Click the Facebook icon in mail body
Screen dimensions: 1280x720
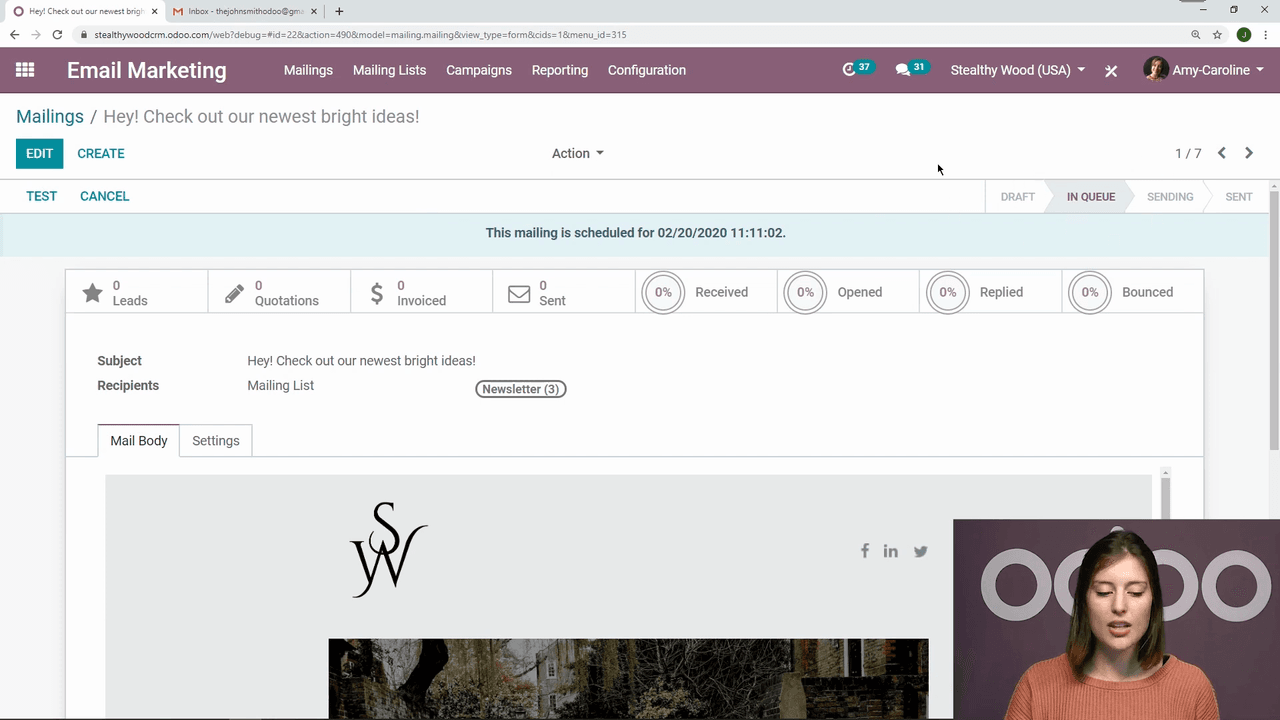point(865,551)
